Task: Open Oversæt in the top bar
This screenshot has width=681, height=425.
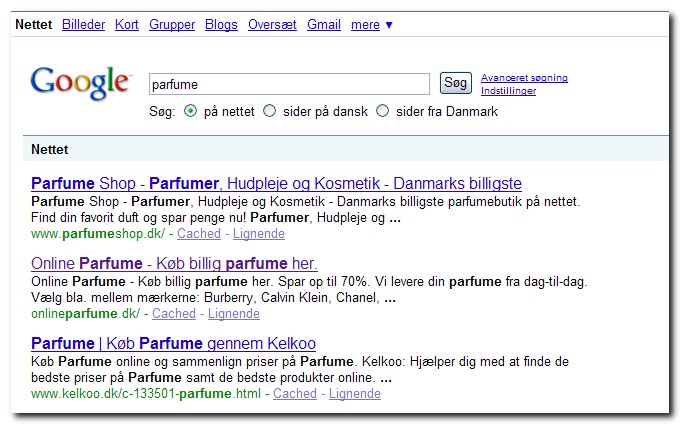Action: click(272, 24)
